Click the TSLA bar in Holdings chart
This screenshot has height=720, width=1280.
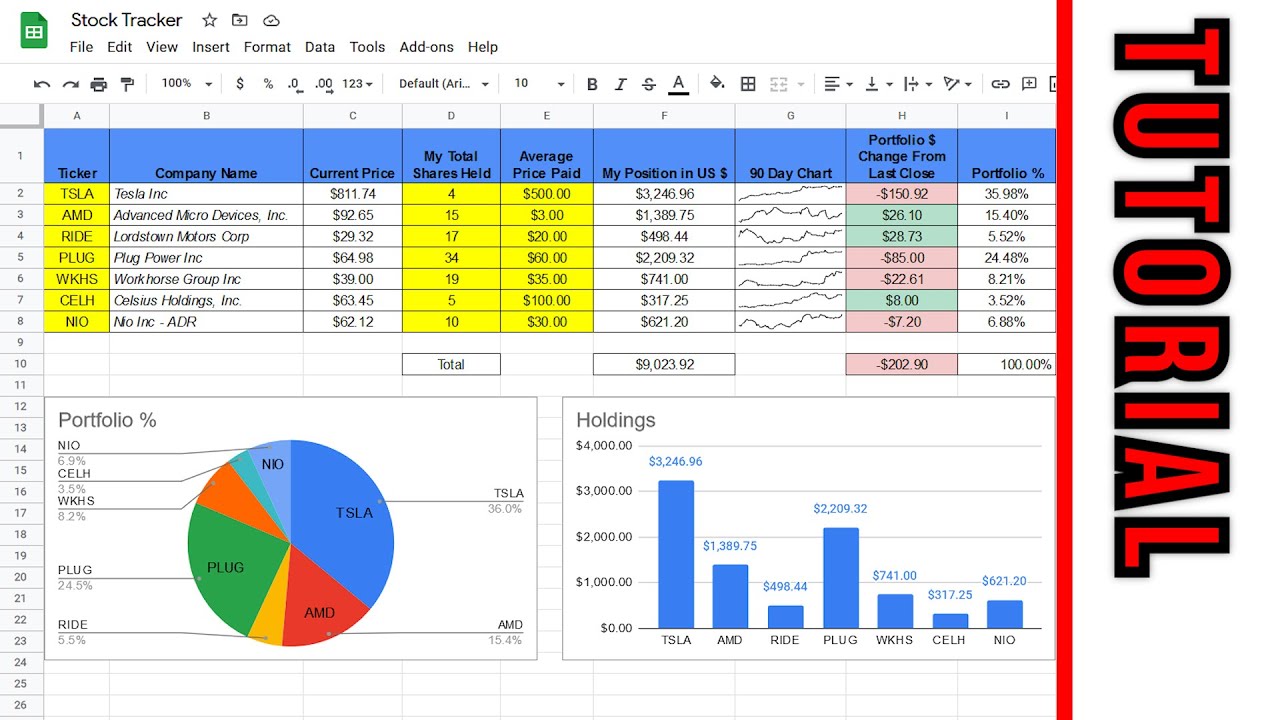pos(676,554)
